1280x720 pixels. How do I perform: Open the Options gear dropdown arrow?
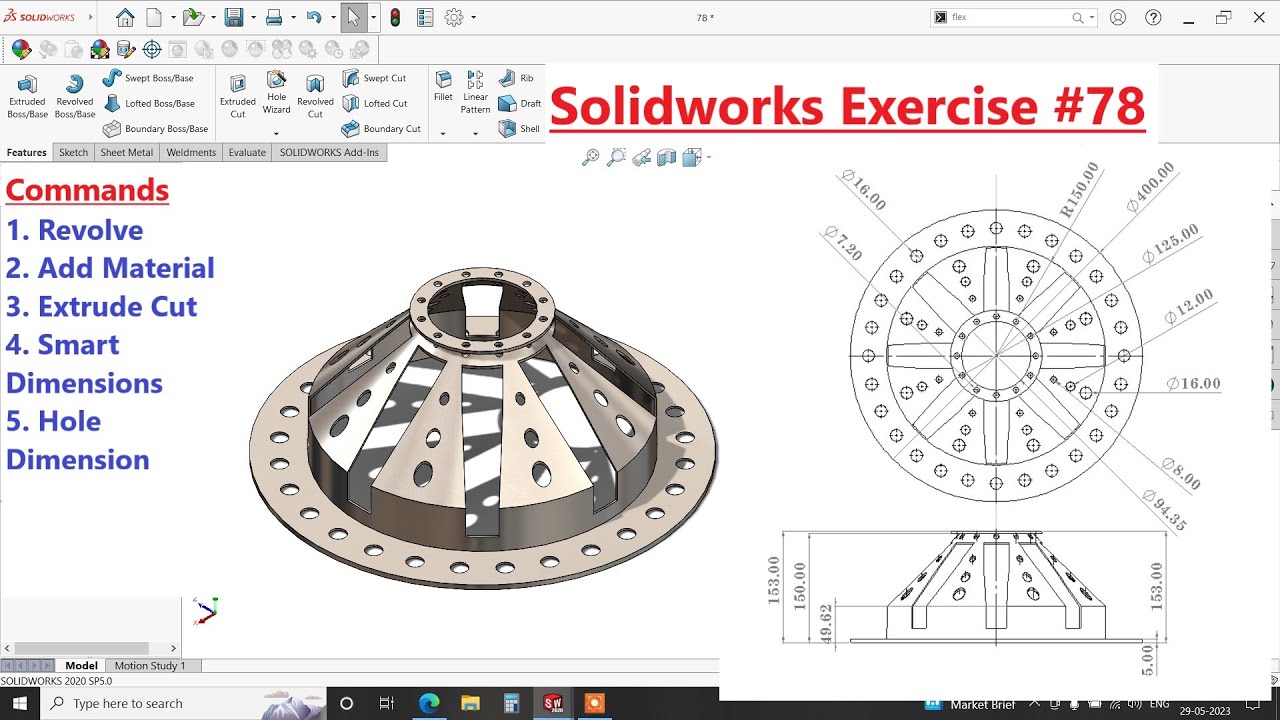474,18
